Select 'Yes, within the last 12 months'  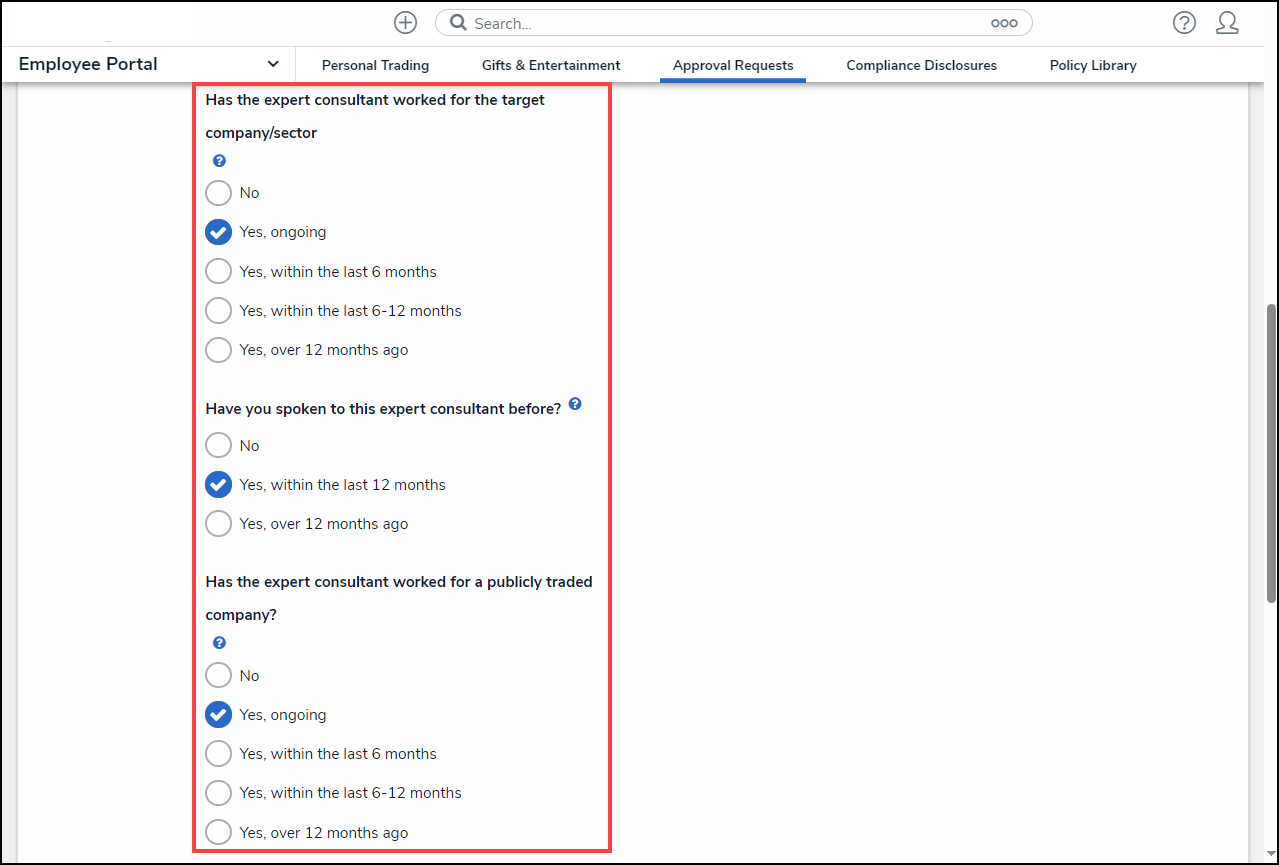click(x=218, y=485)
